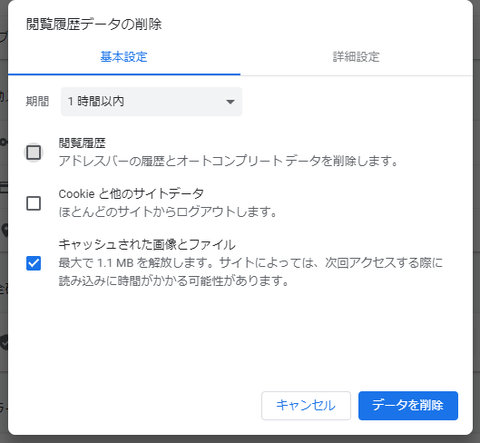Switch to the 基本設定 tab
Image resolution: width=480 pixels, height=443 pixels.
(x=124, y=57)
